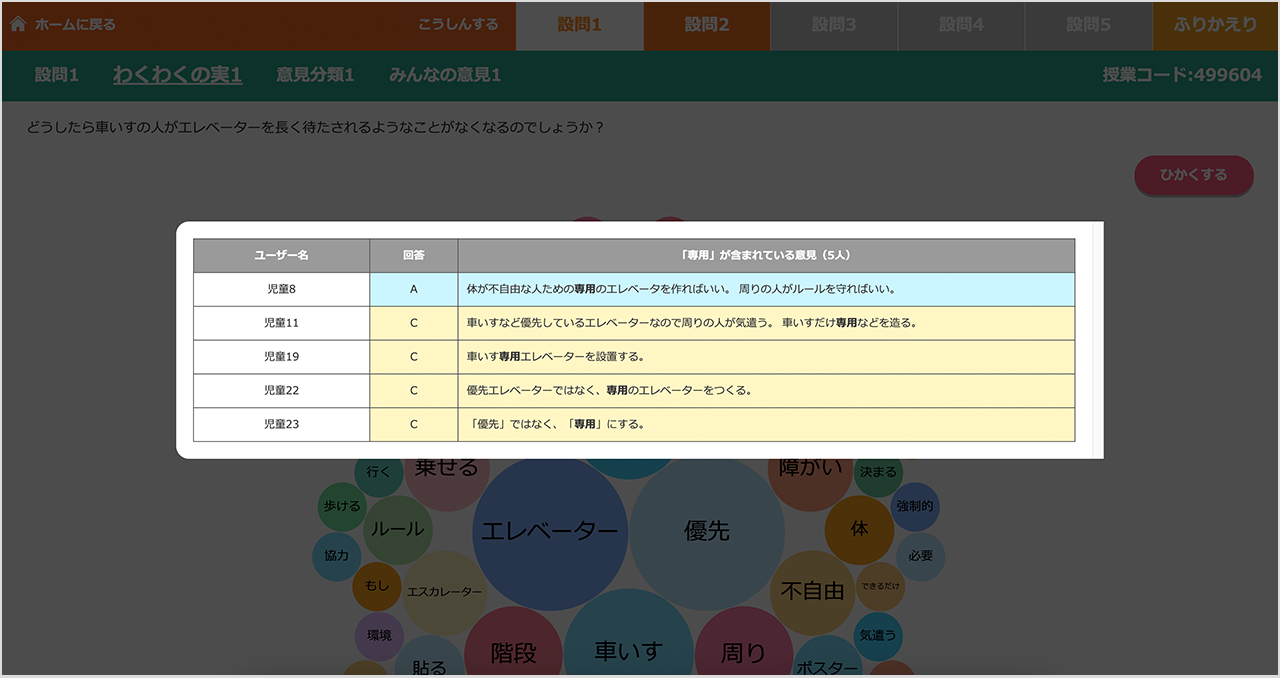This screenshot has width=1280, height=678.
Task: Open 意見分類1 in sub-navigation
Action: pos(315,75)
